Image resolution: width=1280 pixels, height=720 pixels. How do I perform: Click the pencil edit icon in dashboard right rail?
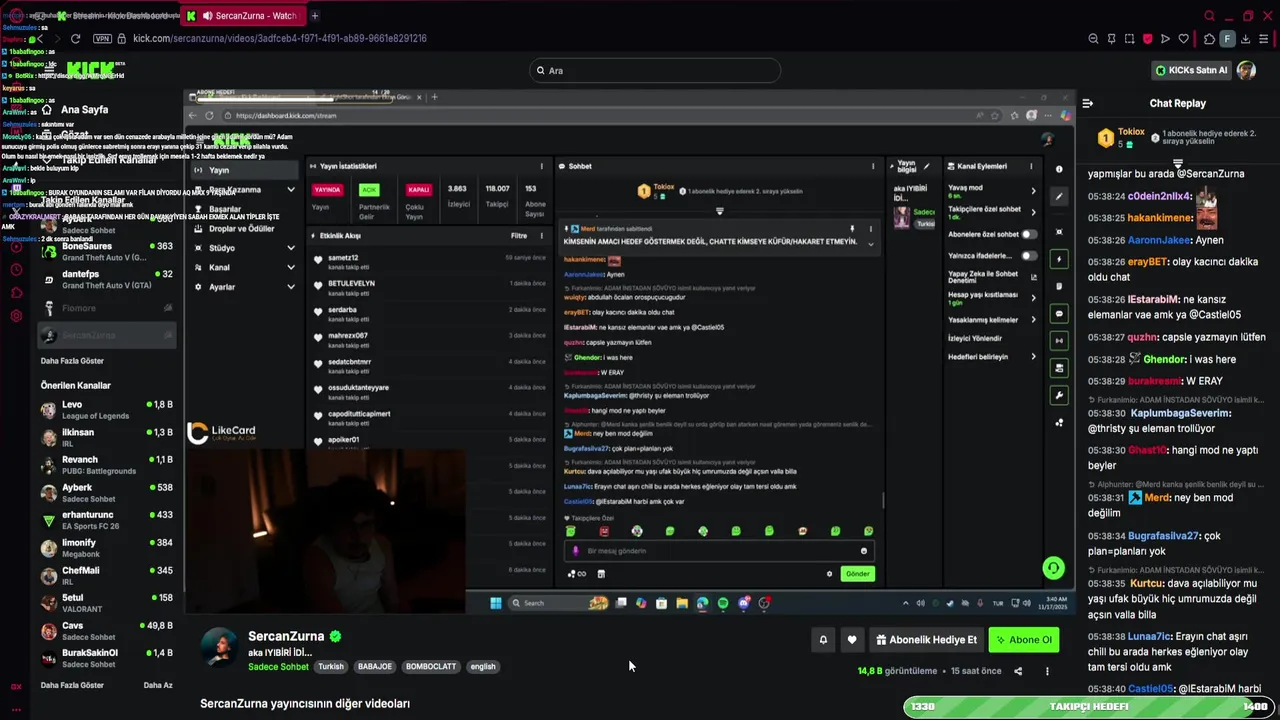click(1059, 196)
